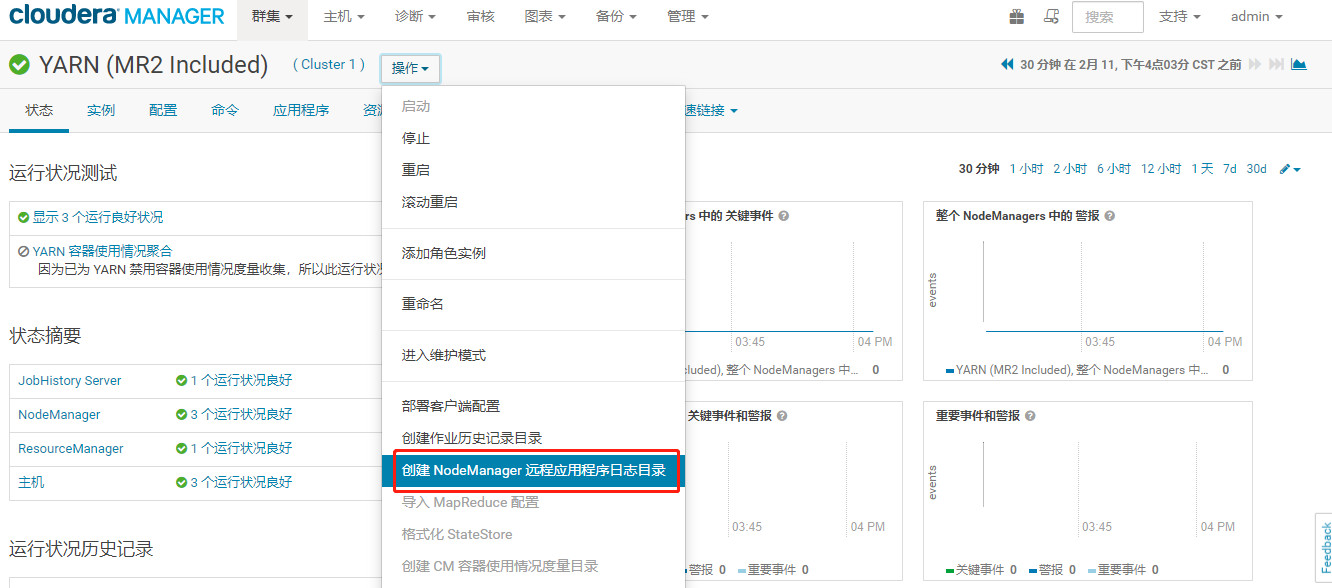Click the Cloudera Manager logo
The height and width of the screenshot is (588, 1332).
(x=117, y=16)
